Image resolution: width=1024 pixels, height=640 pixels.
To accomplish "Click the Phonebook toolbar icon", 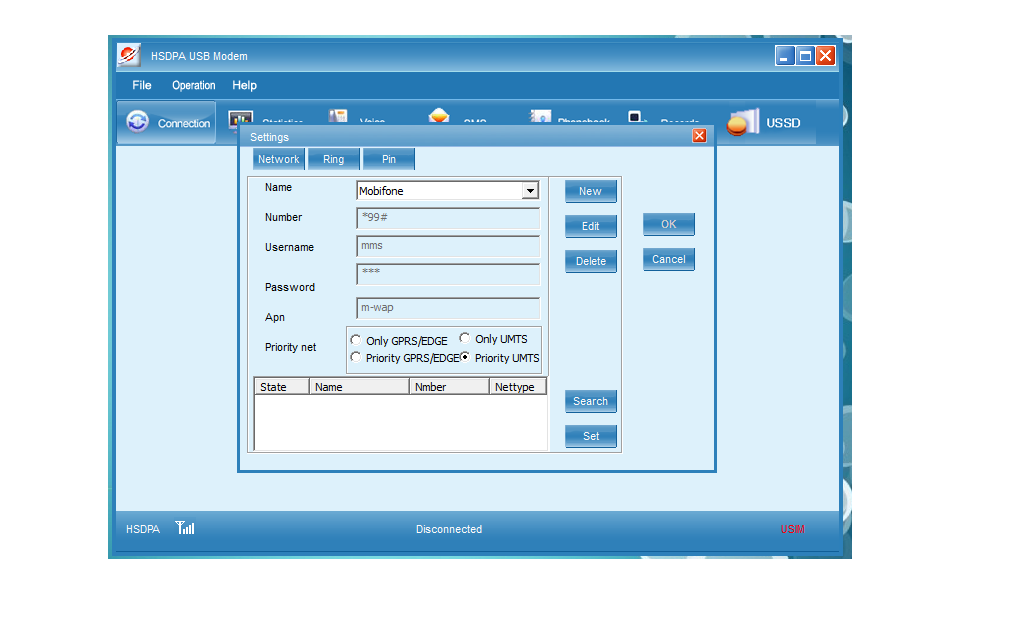I will click(x=540, y=116).
